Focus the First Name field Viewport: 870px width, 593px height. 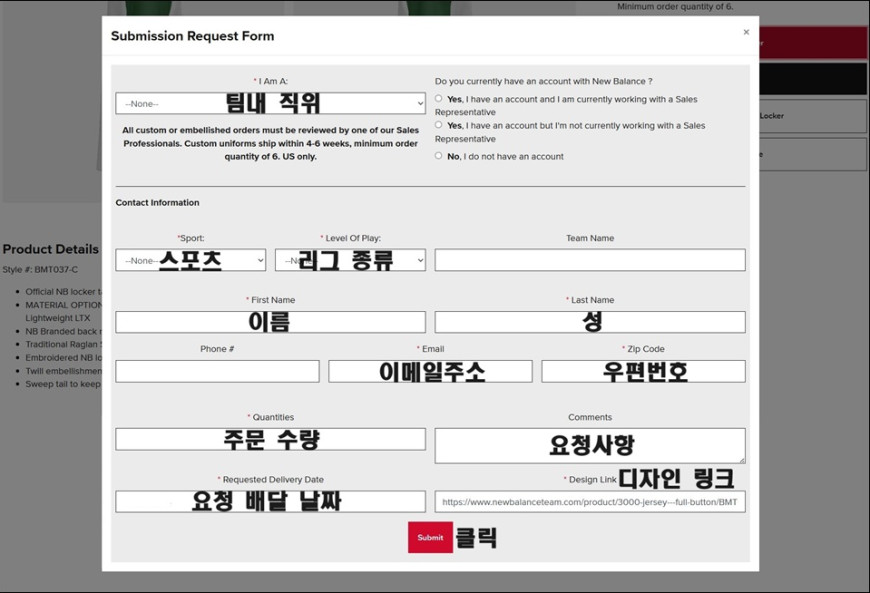[x=271, y=322]
